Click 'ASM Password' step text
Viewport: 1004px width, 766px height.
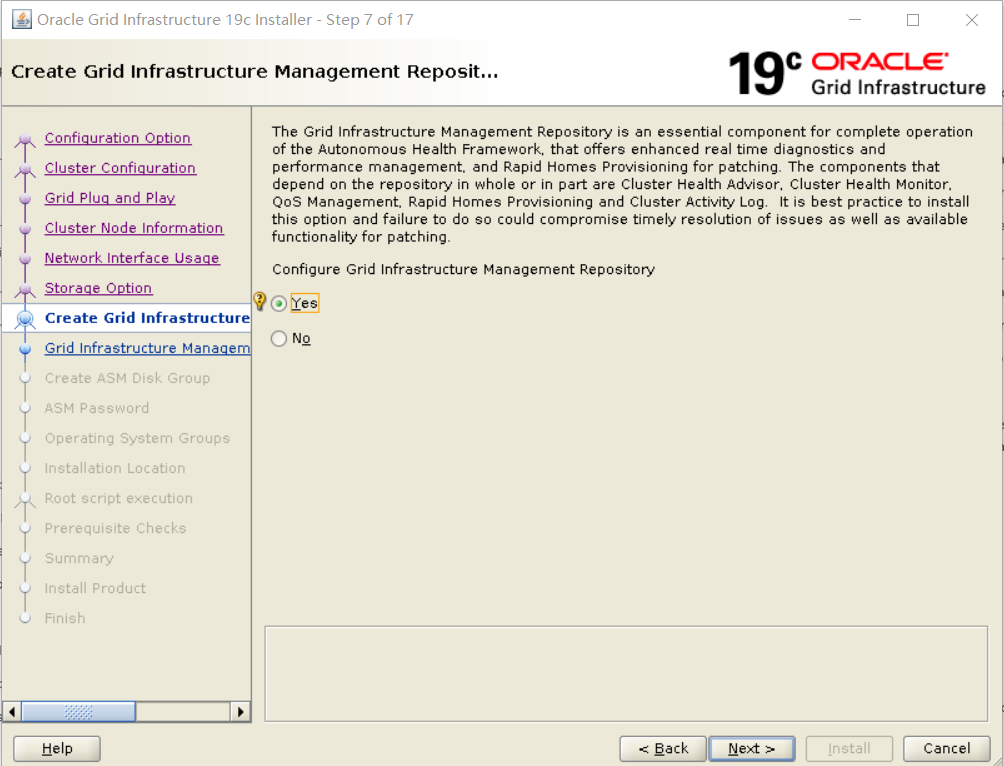(x=97, y=408)
